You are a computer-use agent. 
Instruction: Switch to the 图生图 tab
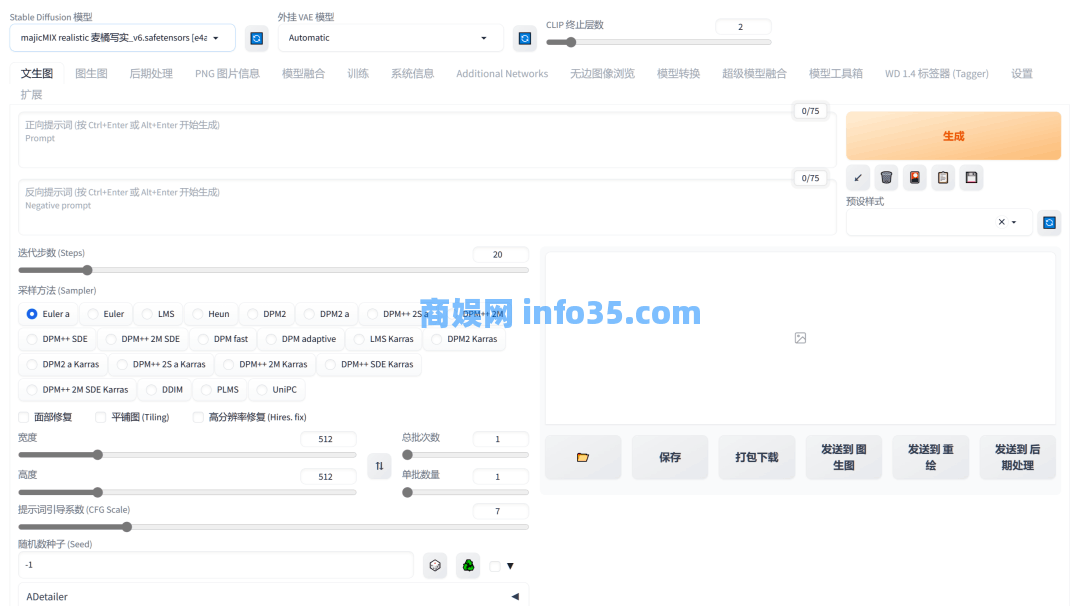(92, 74)
